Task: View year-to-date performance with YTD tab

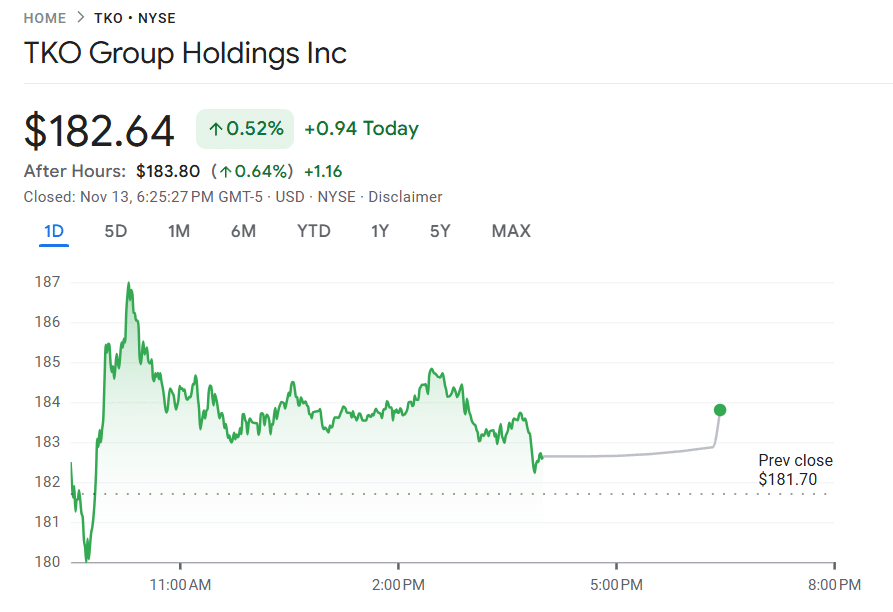Action: click(x=313, y=231)
